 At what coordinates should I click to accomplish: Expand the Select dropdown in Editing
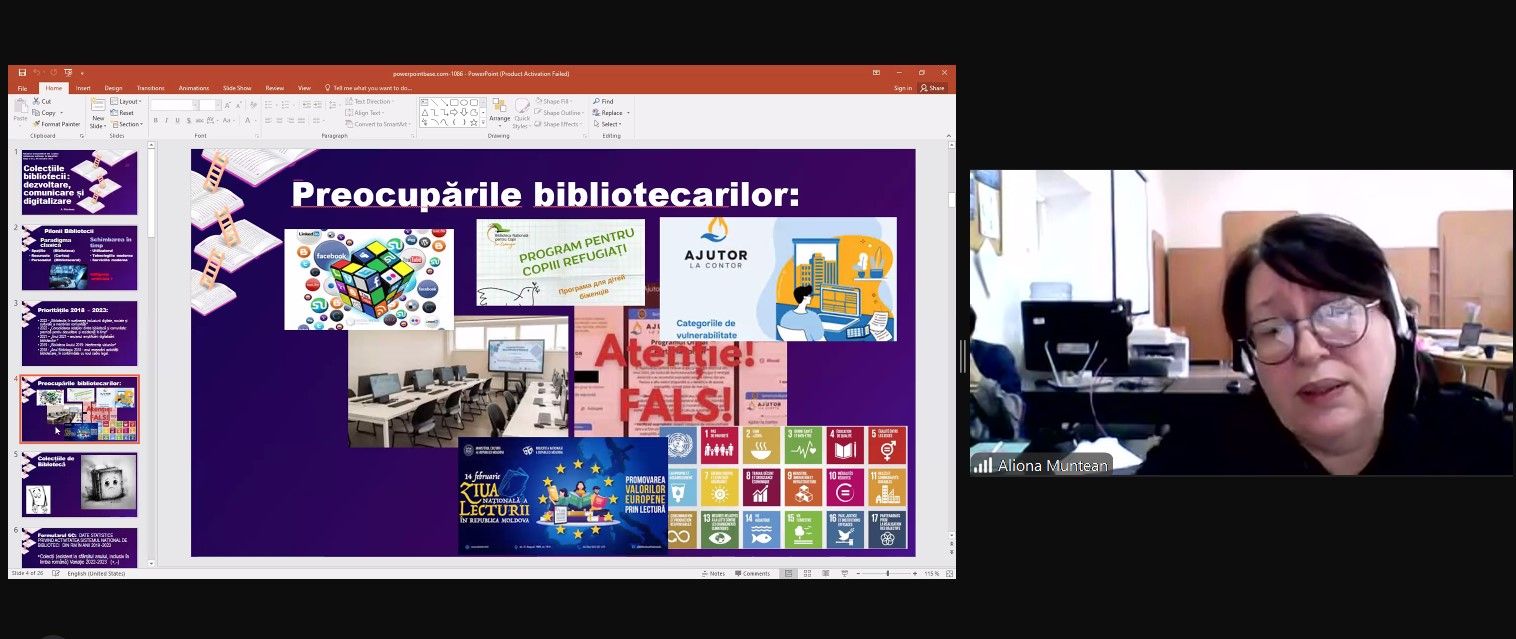(x=607, y=124)
